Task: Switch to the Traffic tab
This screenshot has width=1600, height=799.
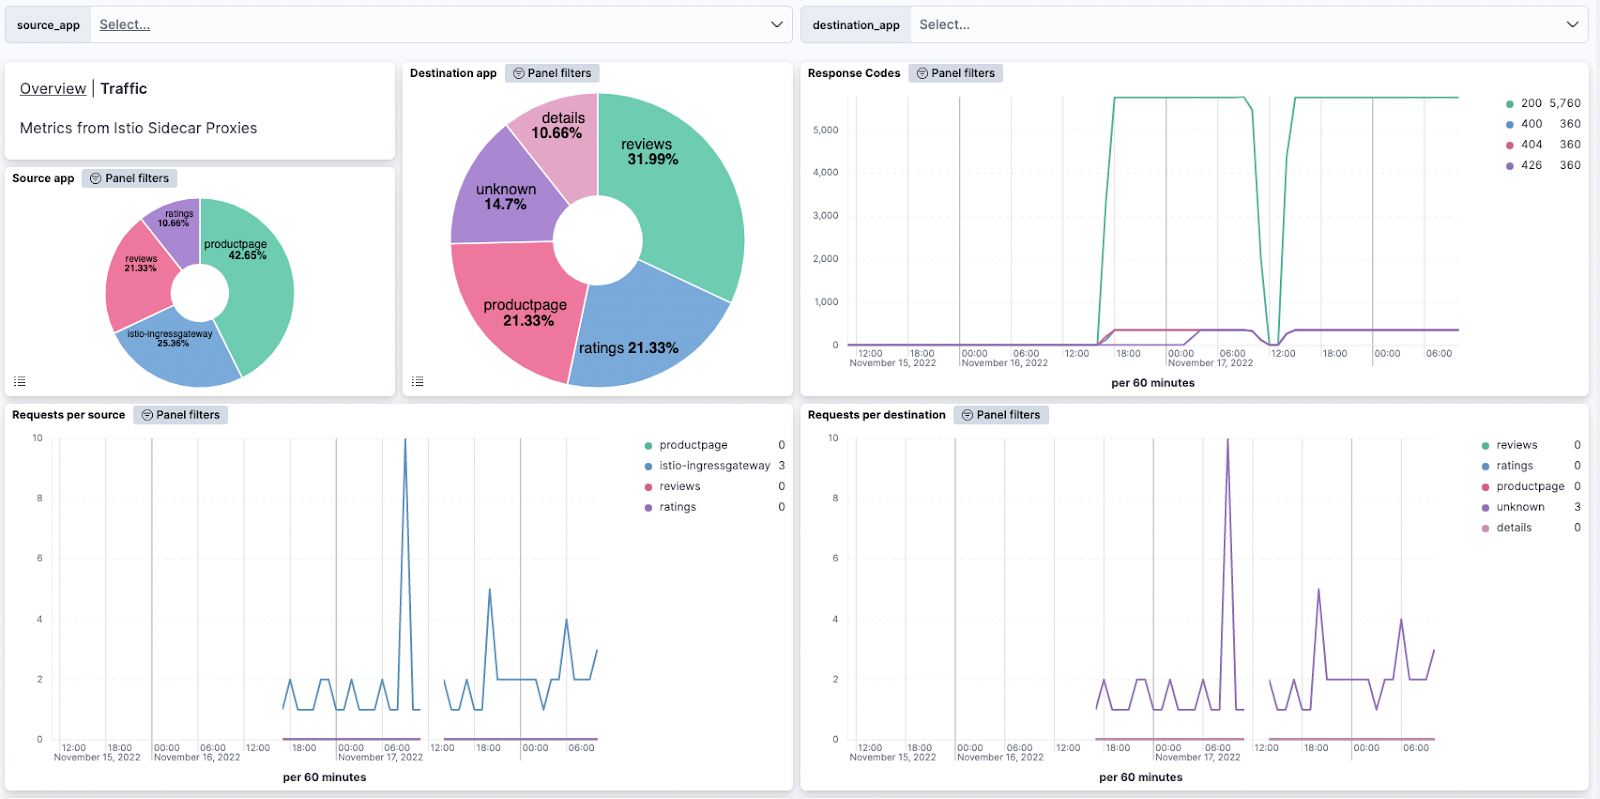Action: pos(124,89)
